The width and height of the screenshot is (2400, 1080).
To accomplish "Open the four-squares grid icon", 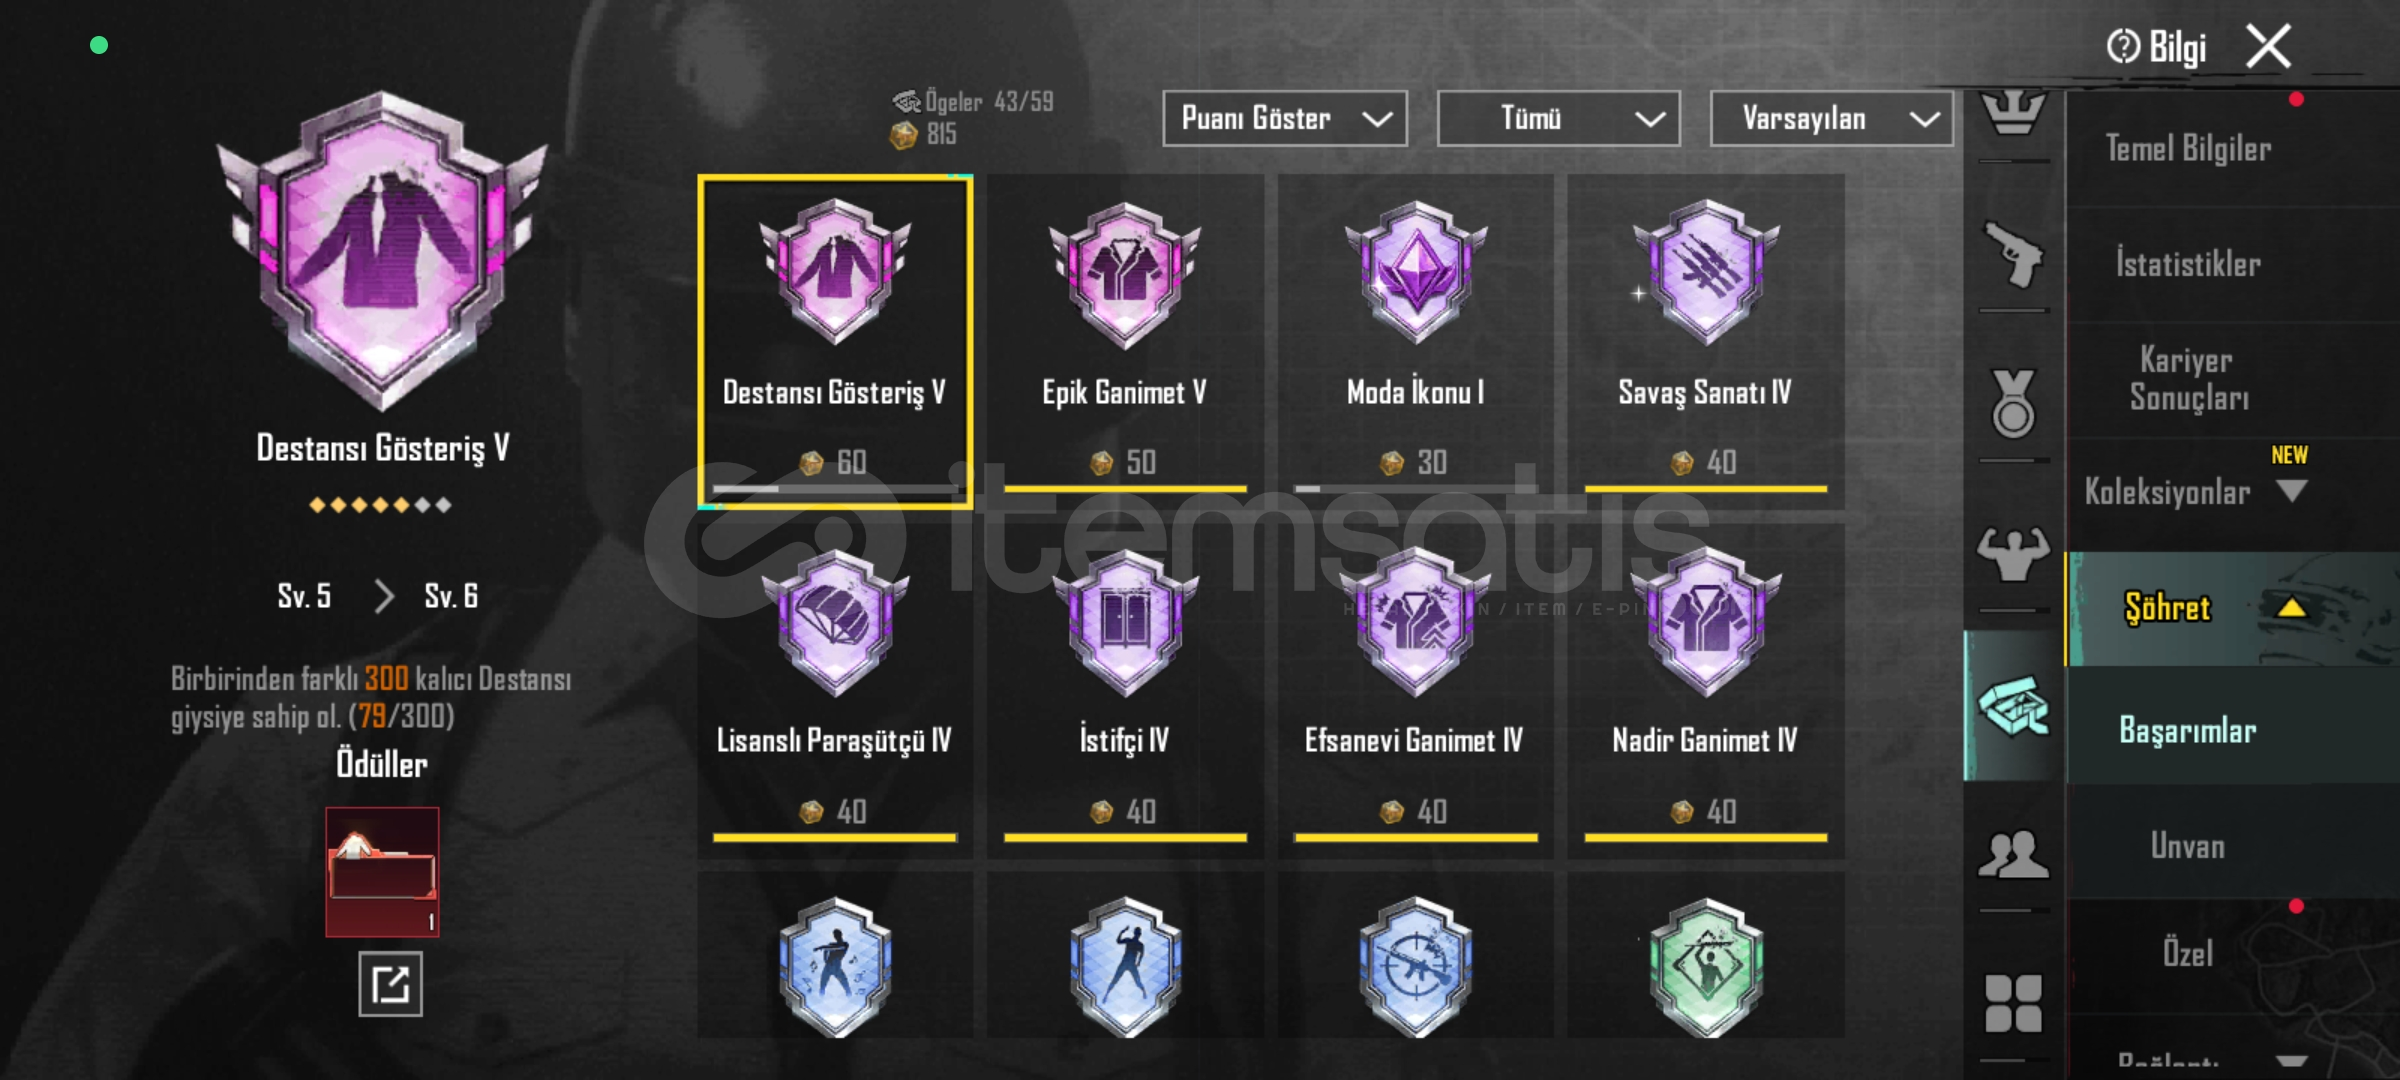I will click(x=2013, y=1003).
